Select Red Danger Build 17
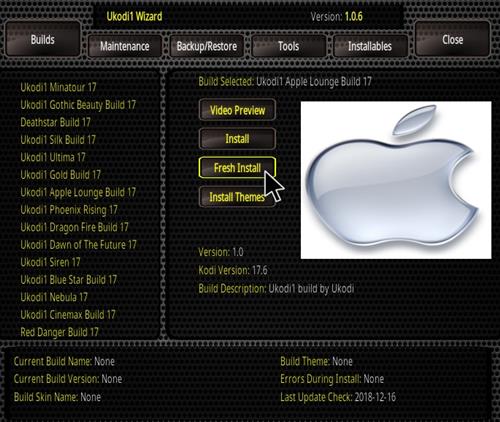Screen dimensions: 500x422 (x=59, y=332)
